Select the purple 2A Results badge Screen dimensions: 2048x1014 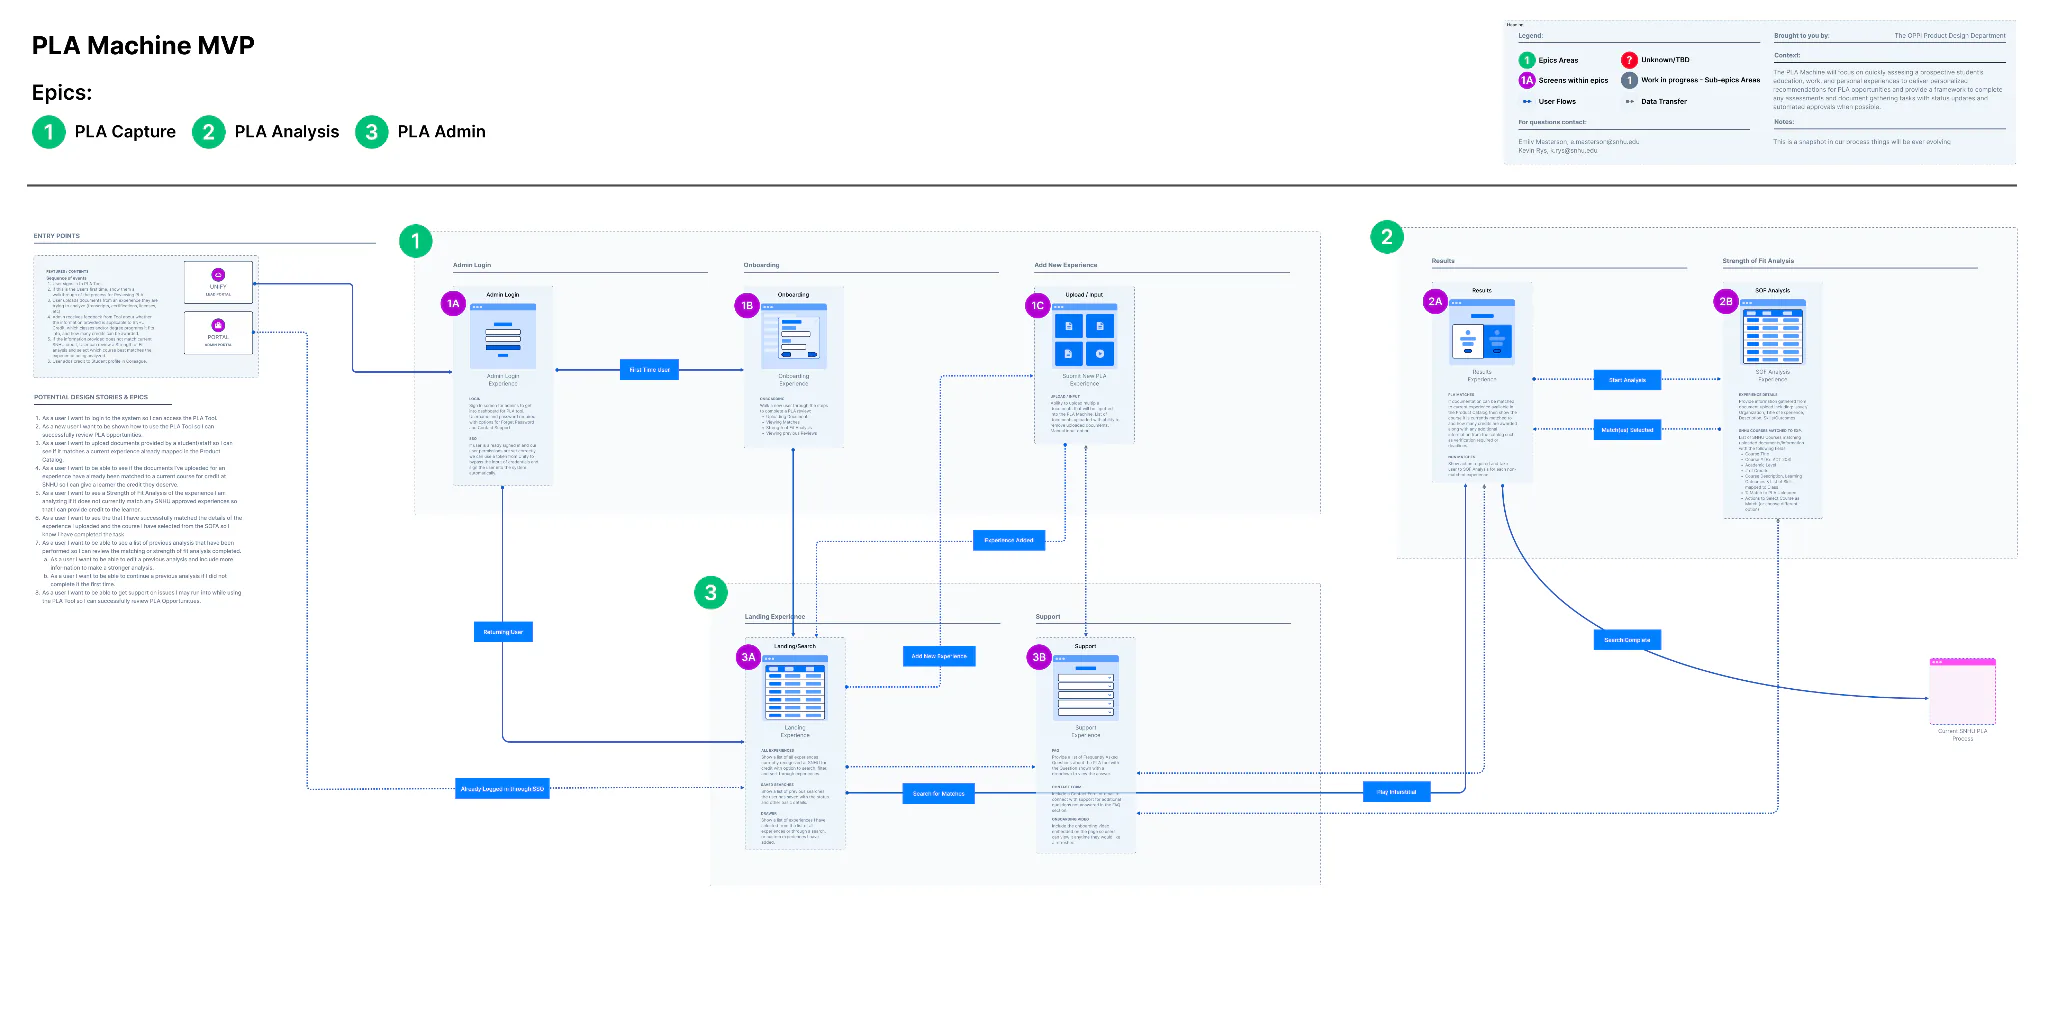1435,301
